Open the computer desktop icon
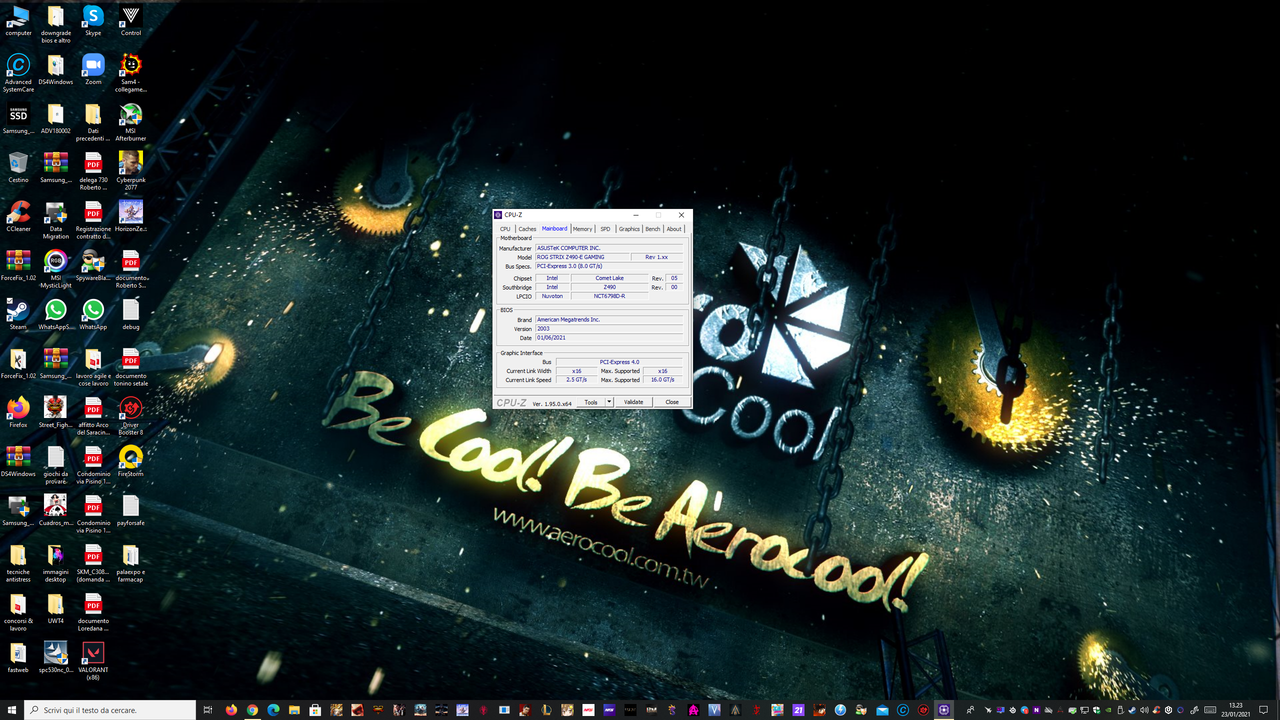1280x720 pixels. pyautogui.click(x=18, y=22)
